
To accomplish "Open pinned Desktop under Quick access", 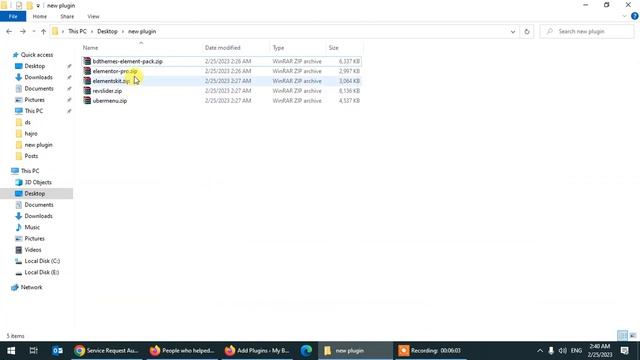I will coord(35,66).
